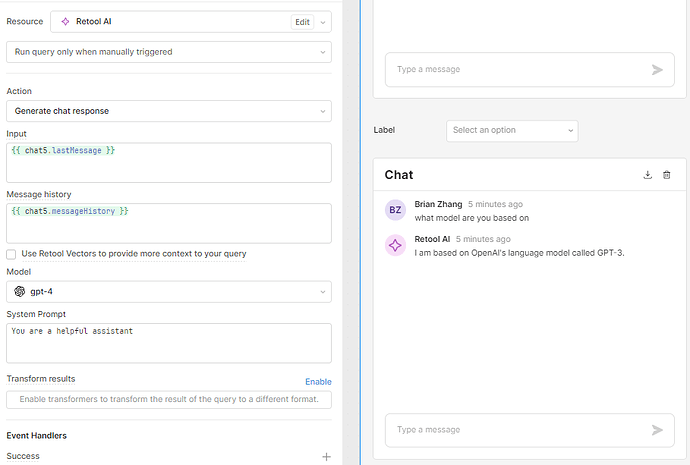Click Edit button for the resource
Image resolution: width=690 pixels, height=465 pixels.
(x=302, y=22)
